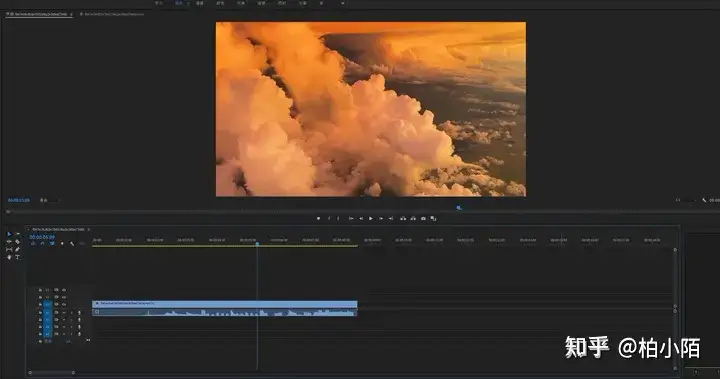
Task: Click the timeline horizontal zoom scrollbar
Action: point(51,373)
